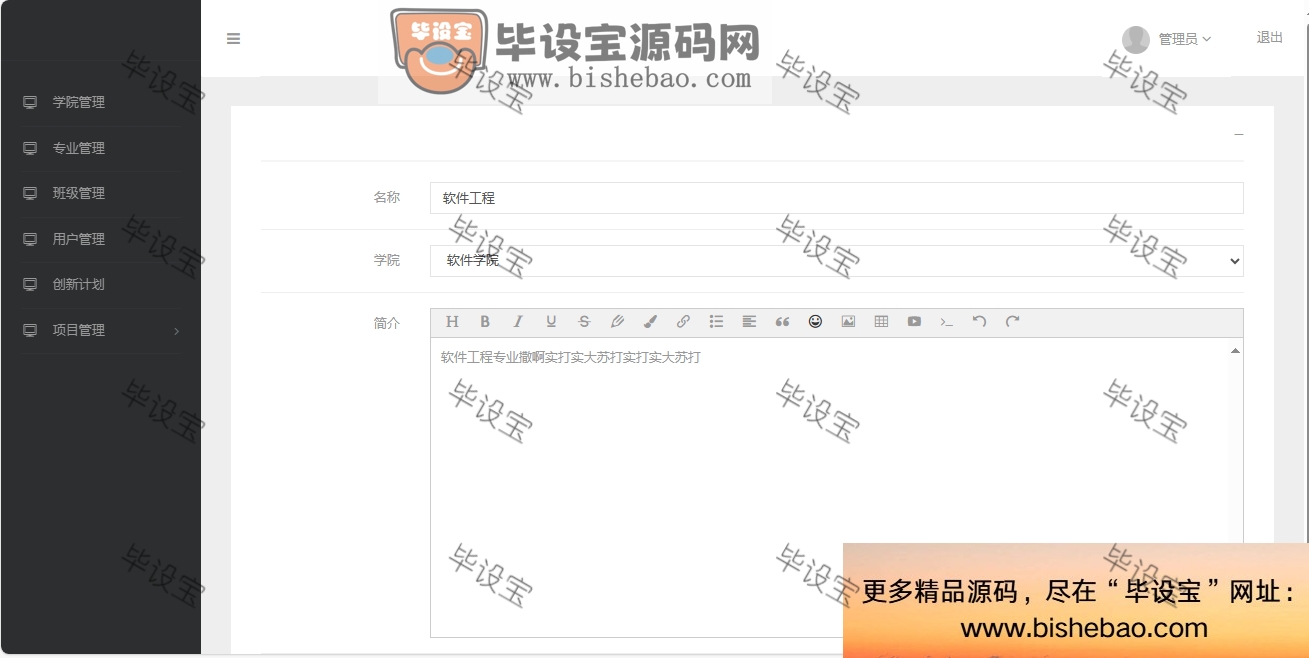Click the 退出 logout link
1309x658 pixels.
click(x=1269, y=37)
